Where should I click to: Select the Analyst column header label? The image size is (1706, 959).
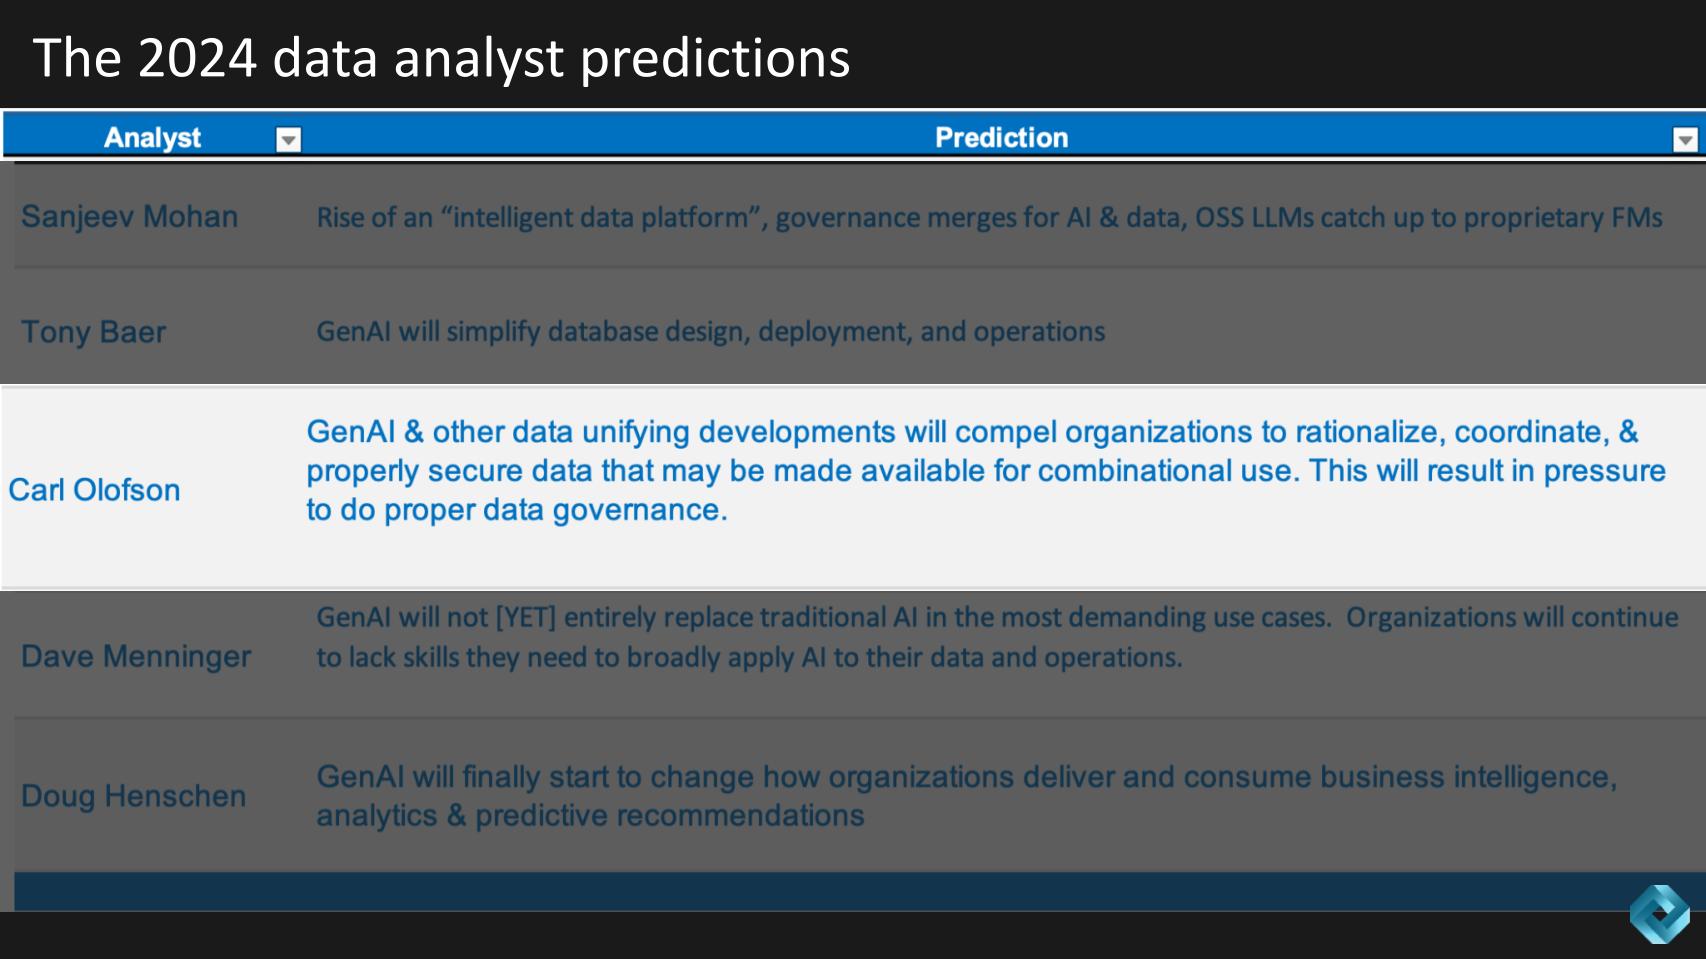click(x=152, y=138)
